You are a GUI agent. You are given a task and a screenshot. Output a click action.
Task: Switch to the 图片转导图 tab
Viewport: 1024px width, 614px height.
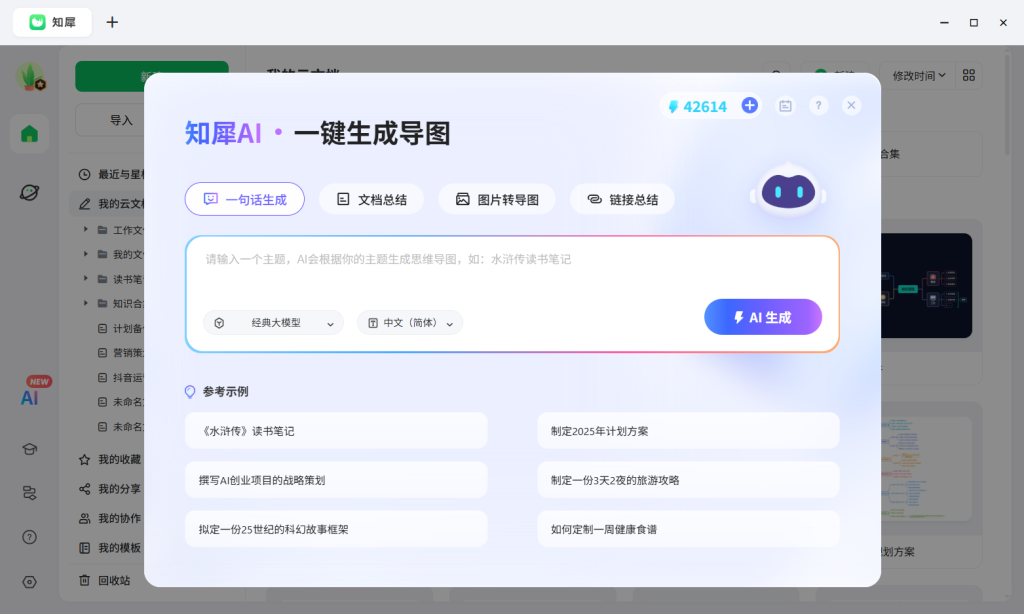pyautogui.click(x=497, y=199)
